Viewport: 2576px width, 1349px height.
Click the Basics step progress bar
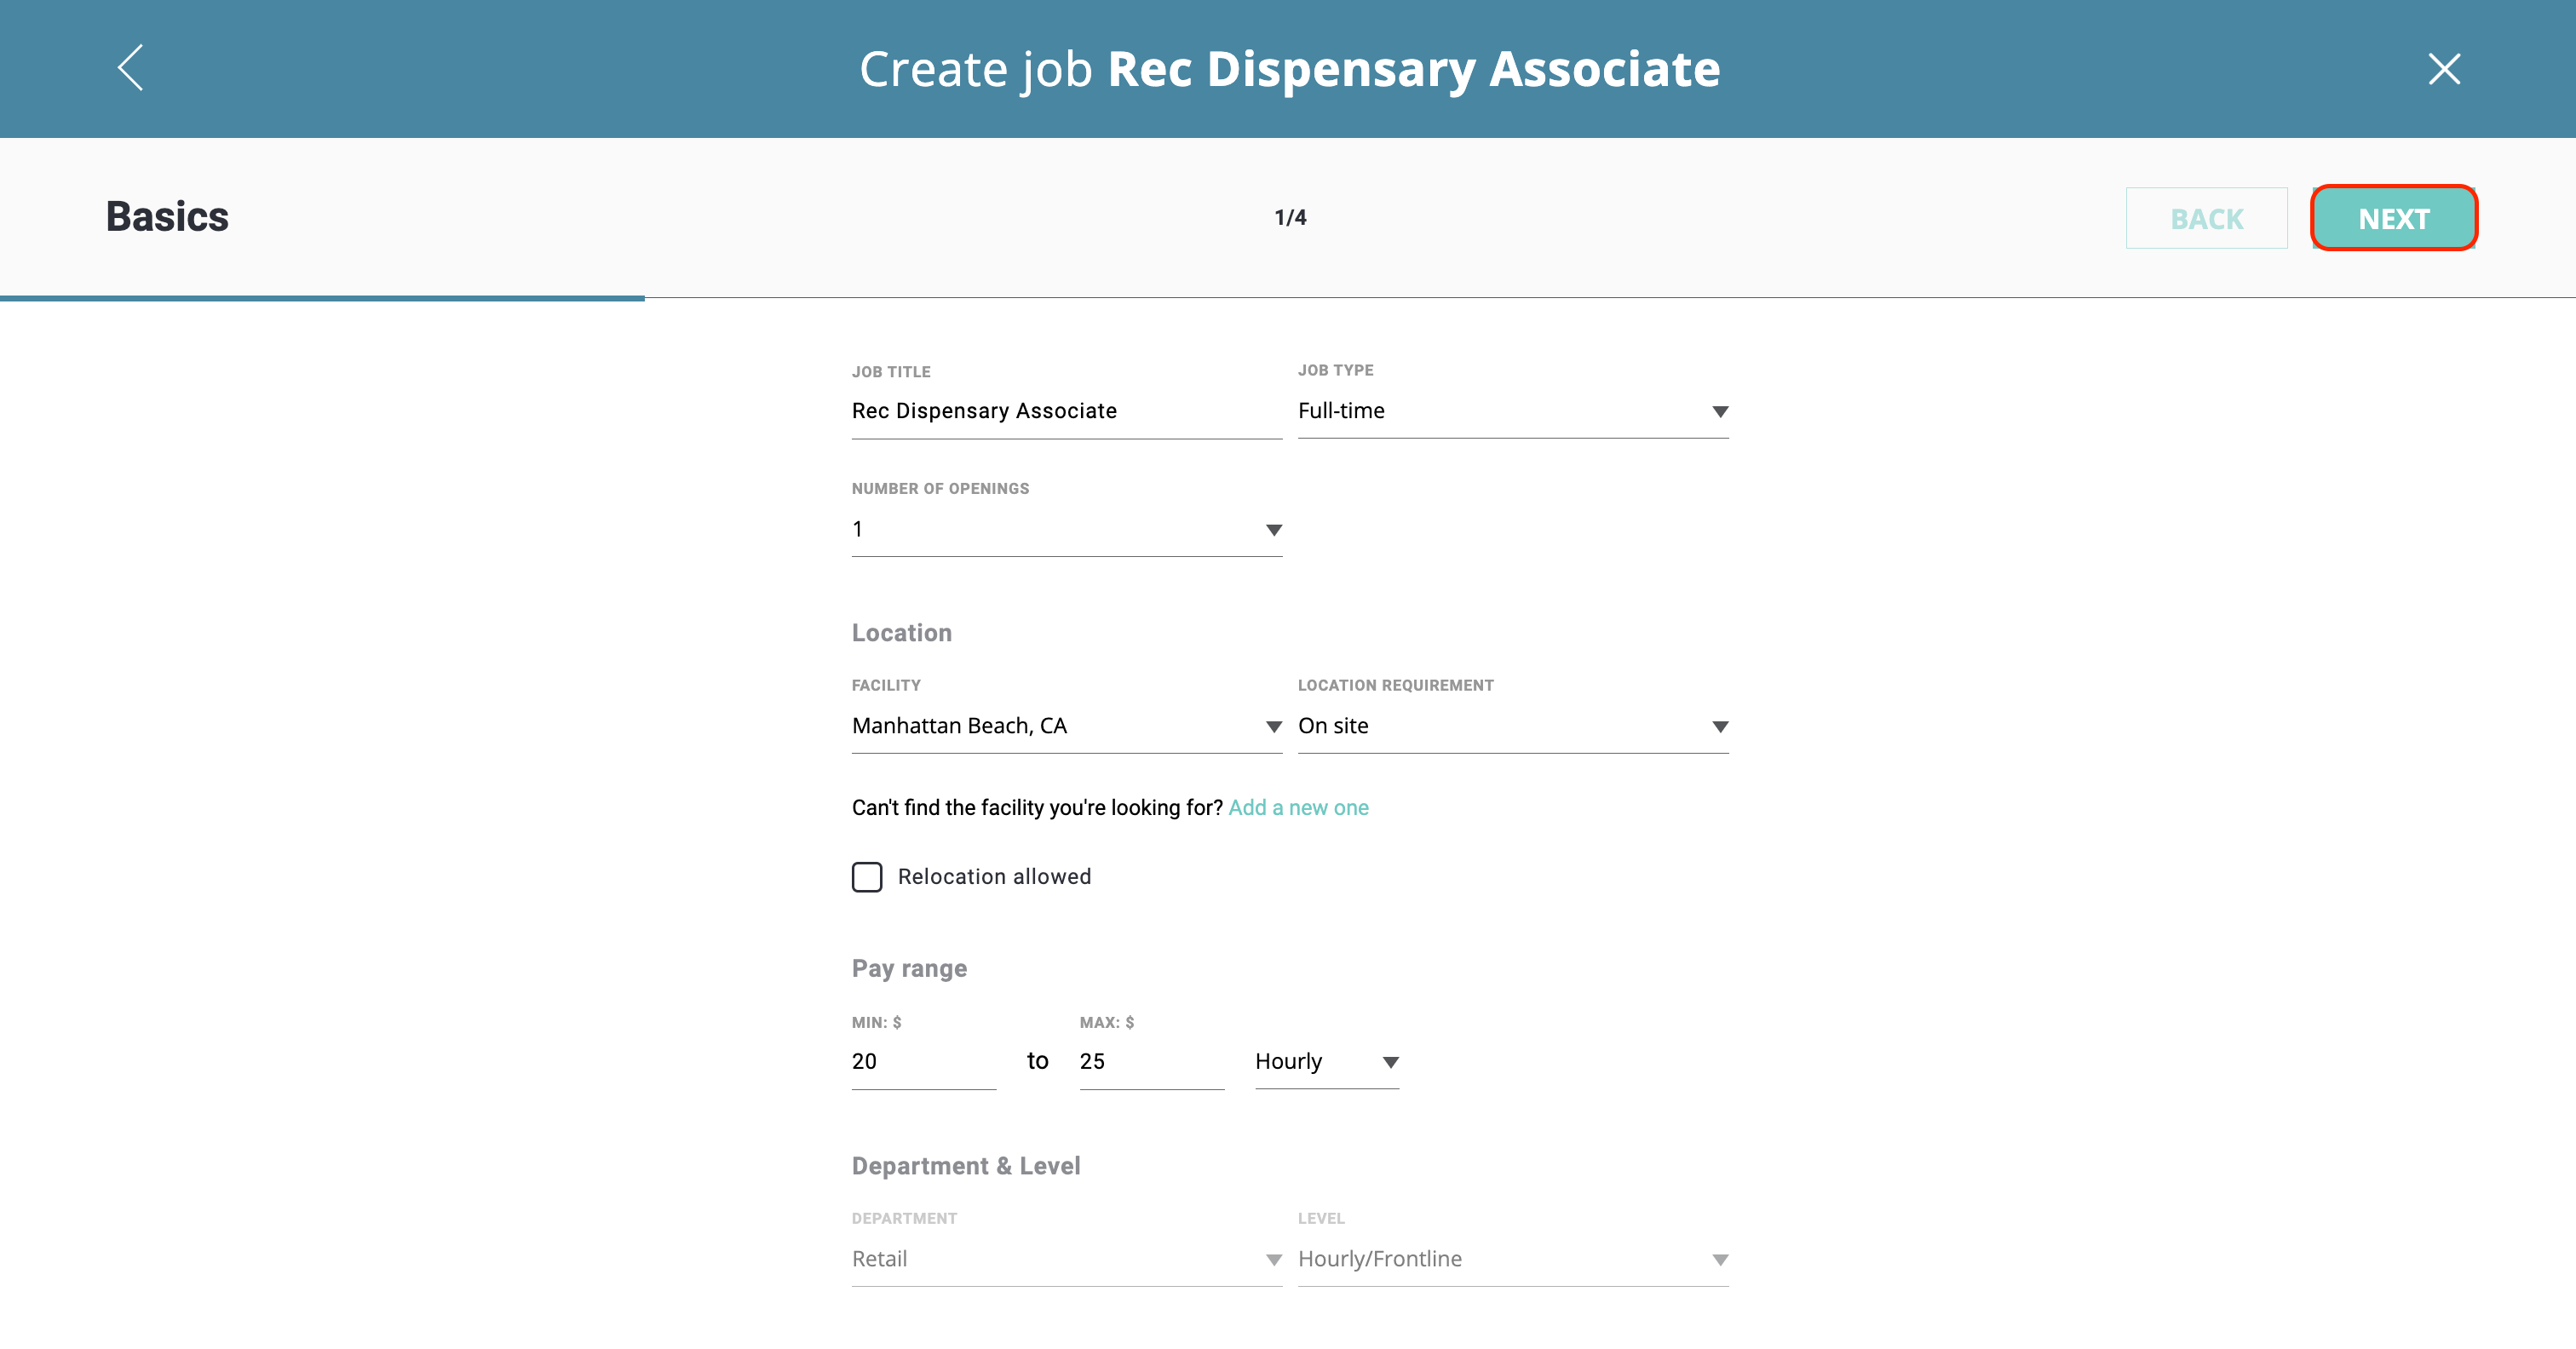click(322, 298)
